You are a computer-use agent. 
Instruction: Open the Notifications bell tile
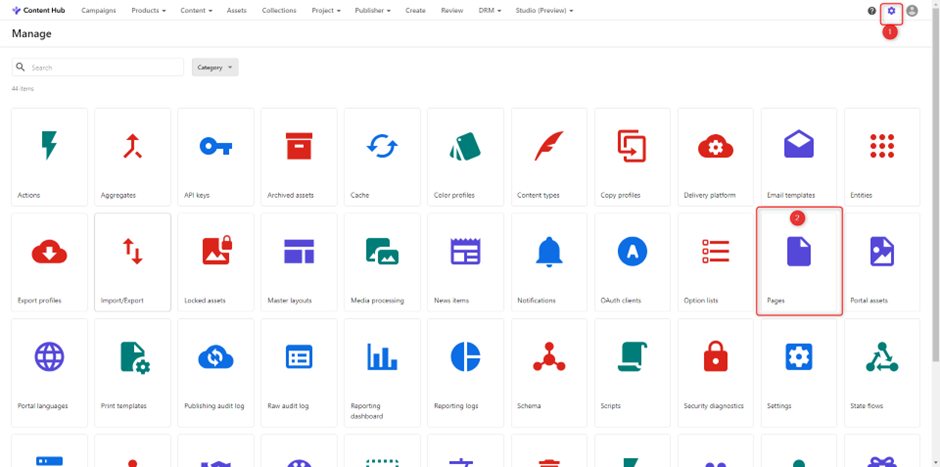549,262
